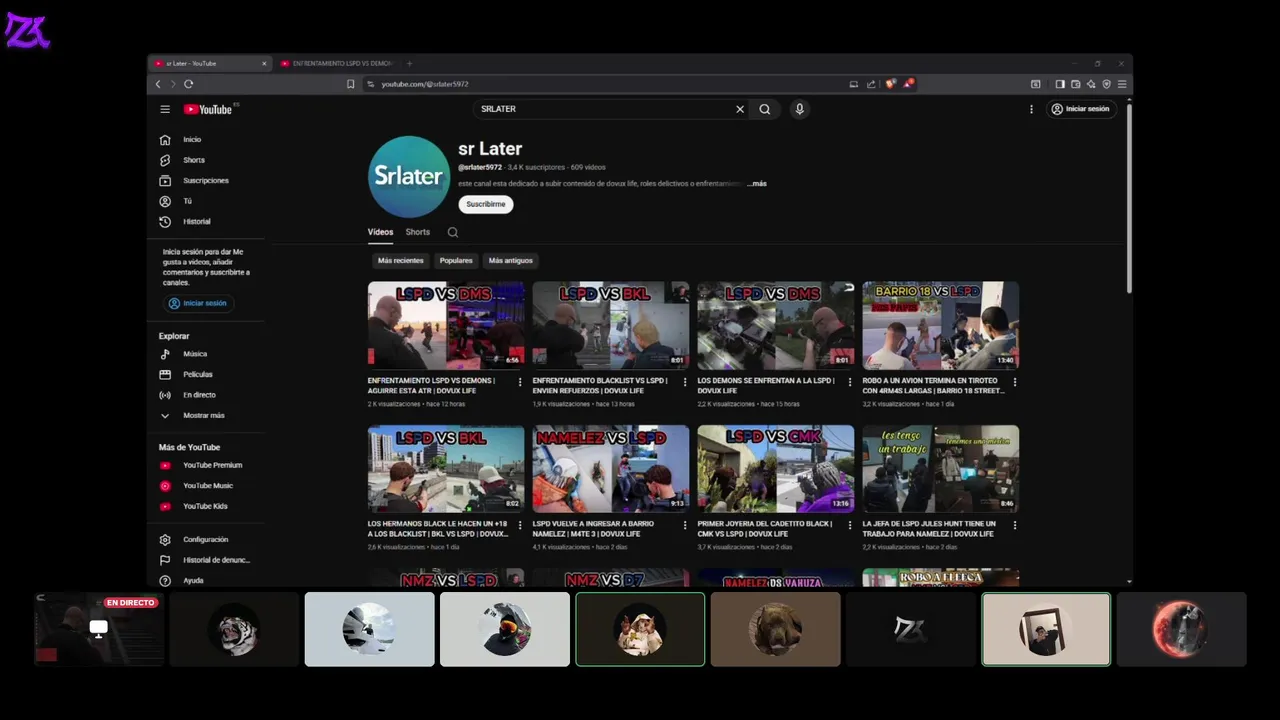Click the Srlater channel avatar
This screenshot has height=720, width=1280.
click(x=409, y=177)
